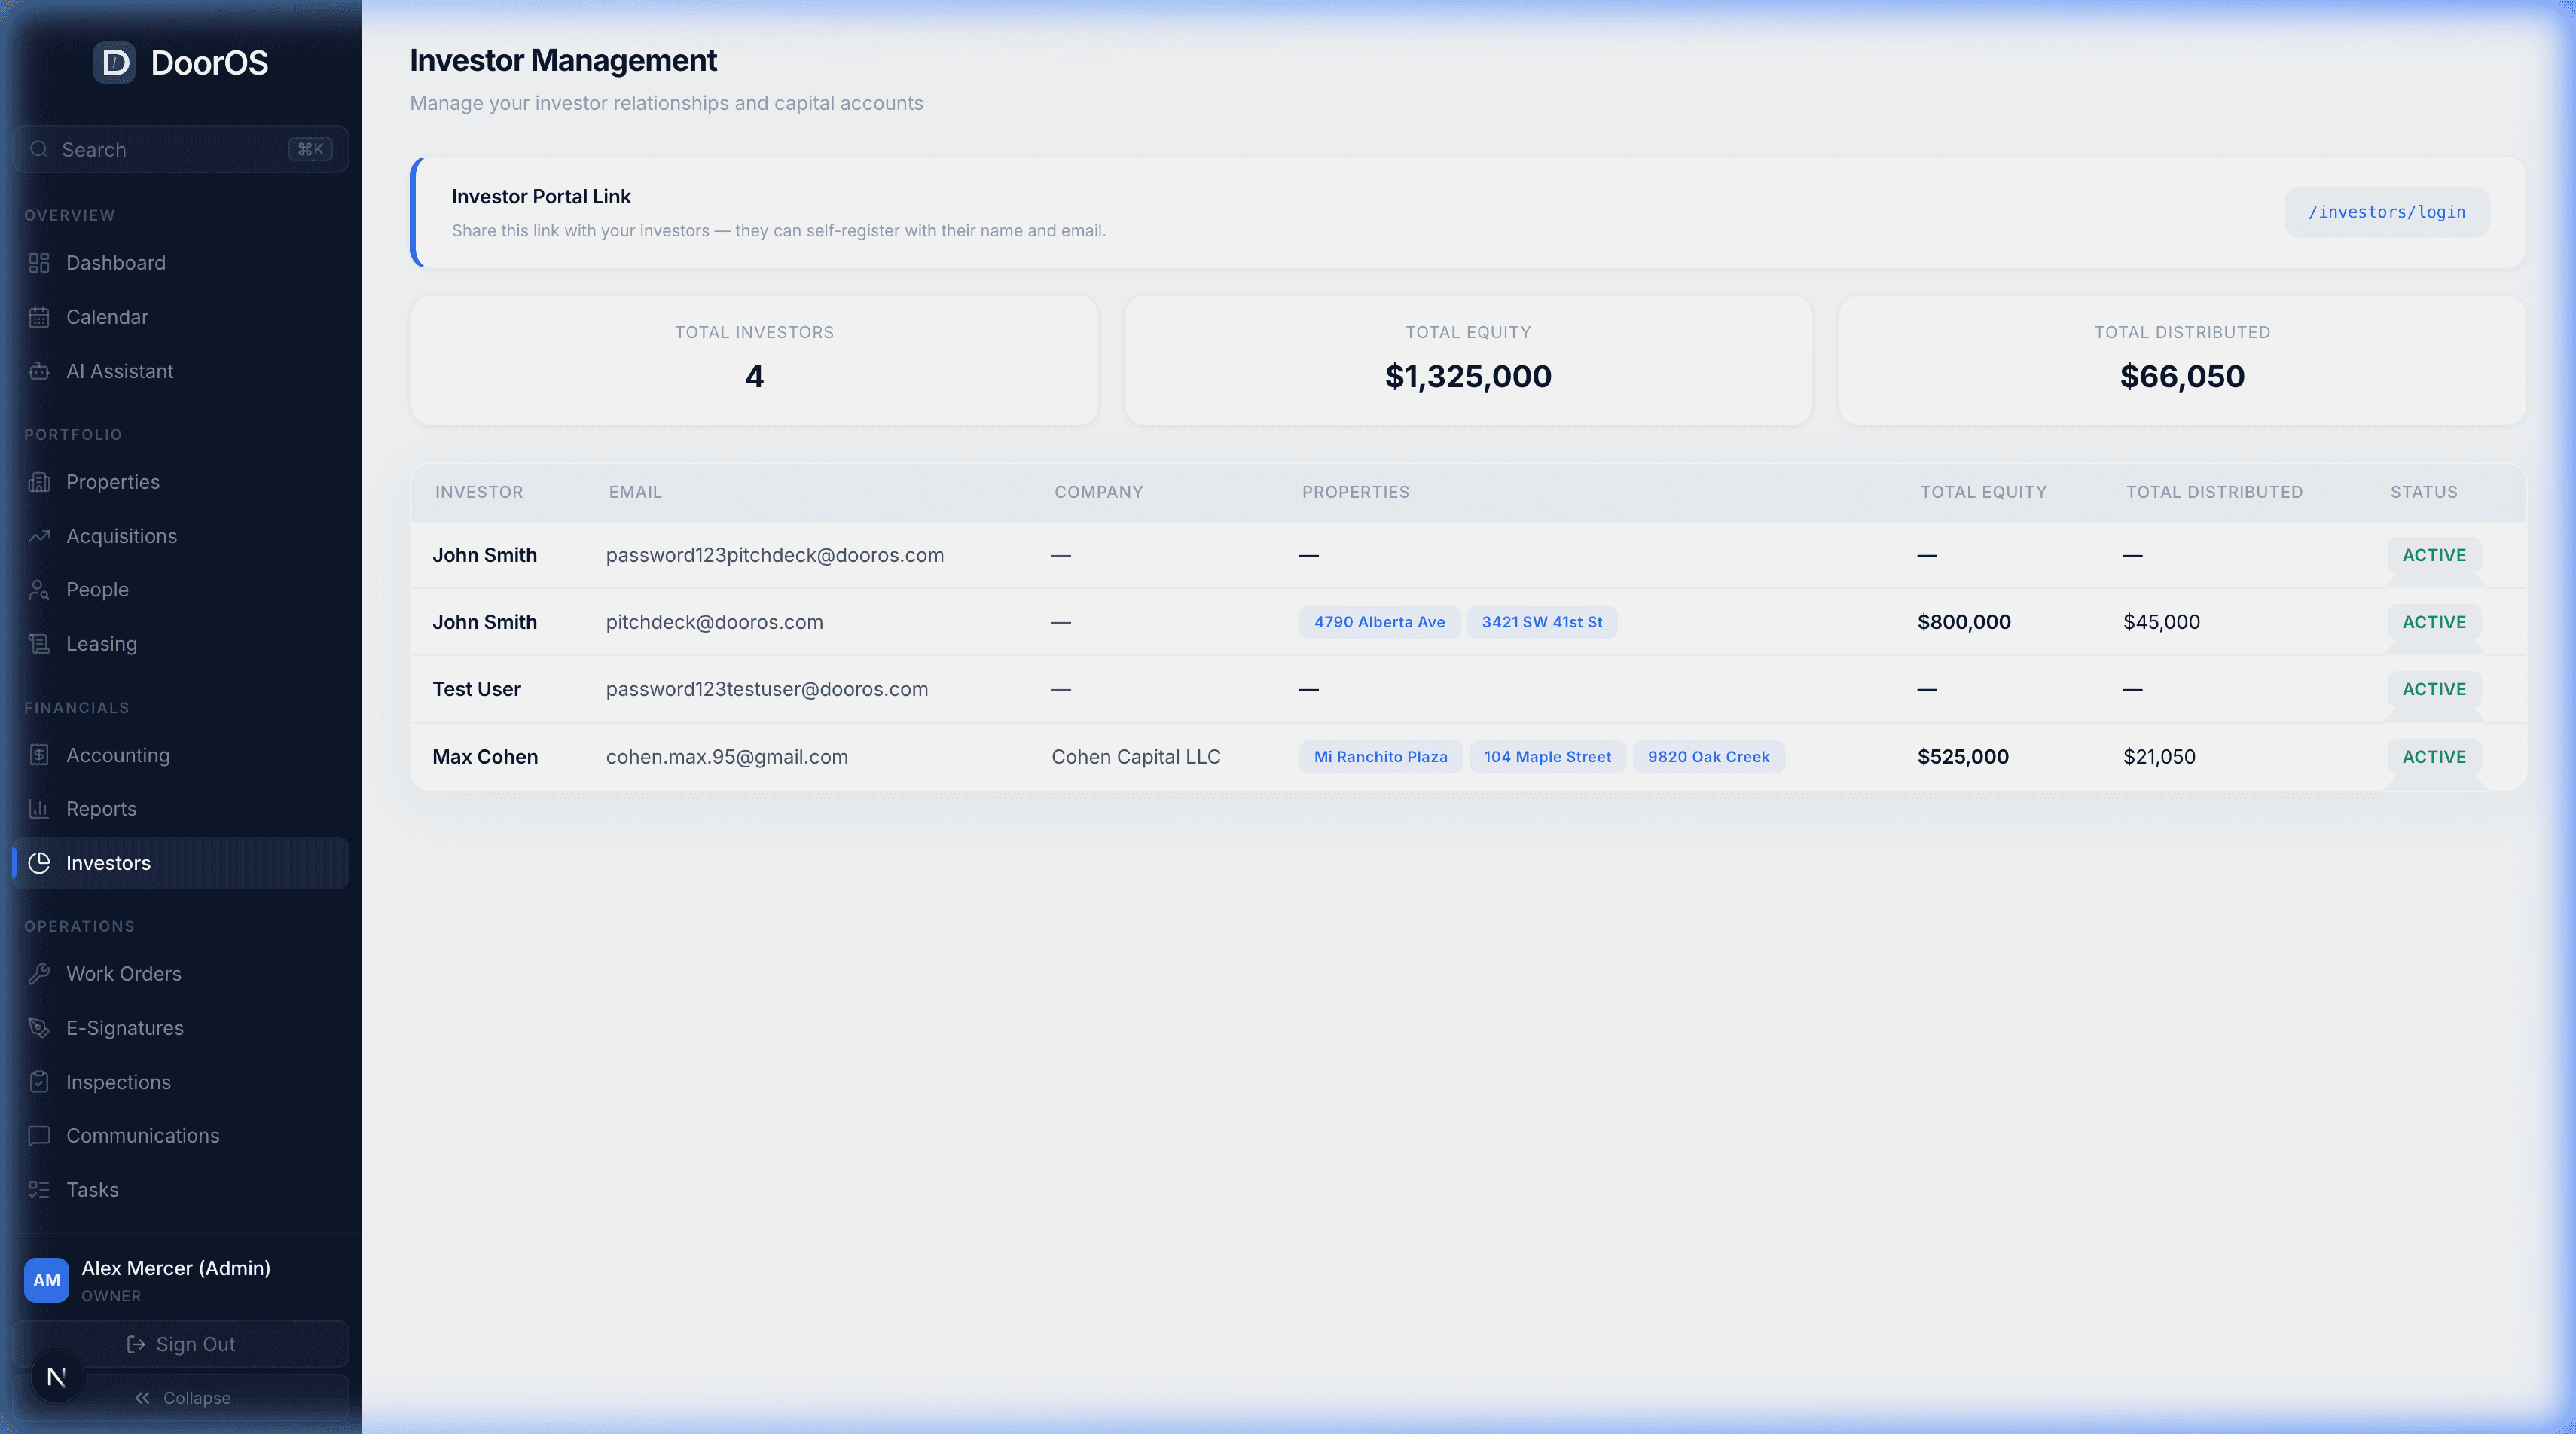Go to the Tasks page
2576x1434 pixels.
click(x=180, y=1190)
